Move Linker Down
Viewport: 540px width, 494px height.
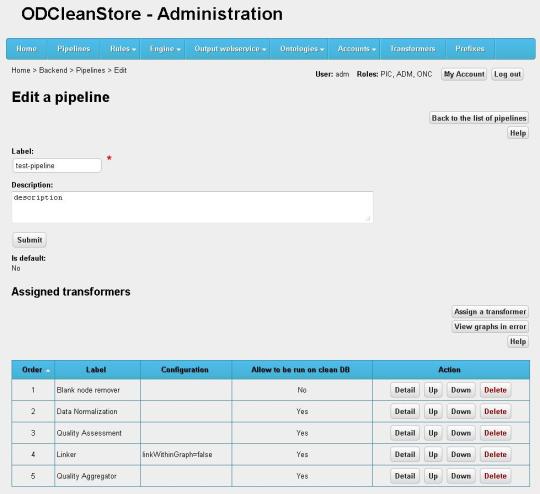point(461,455)
